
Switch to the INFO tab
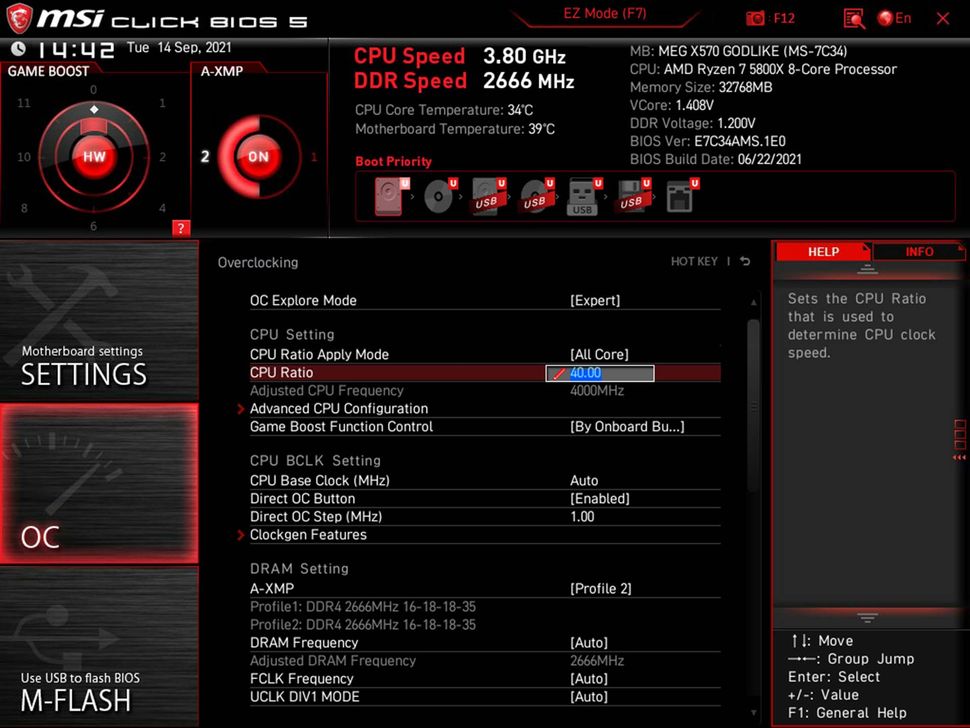(x=918, y=251)
